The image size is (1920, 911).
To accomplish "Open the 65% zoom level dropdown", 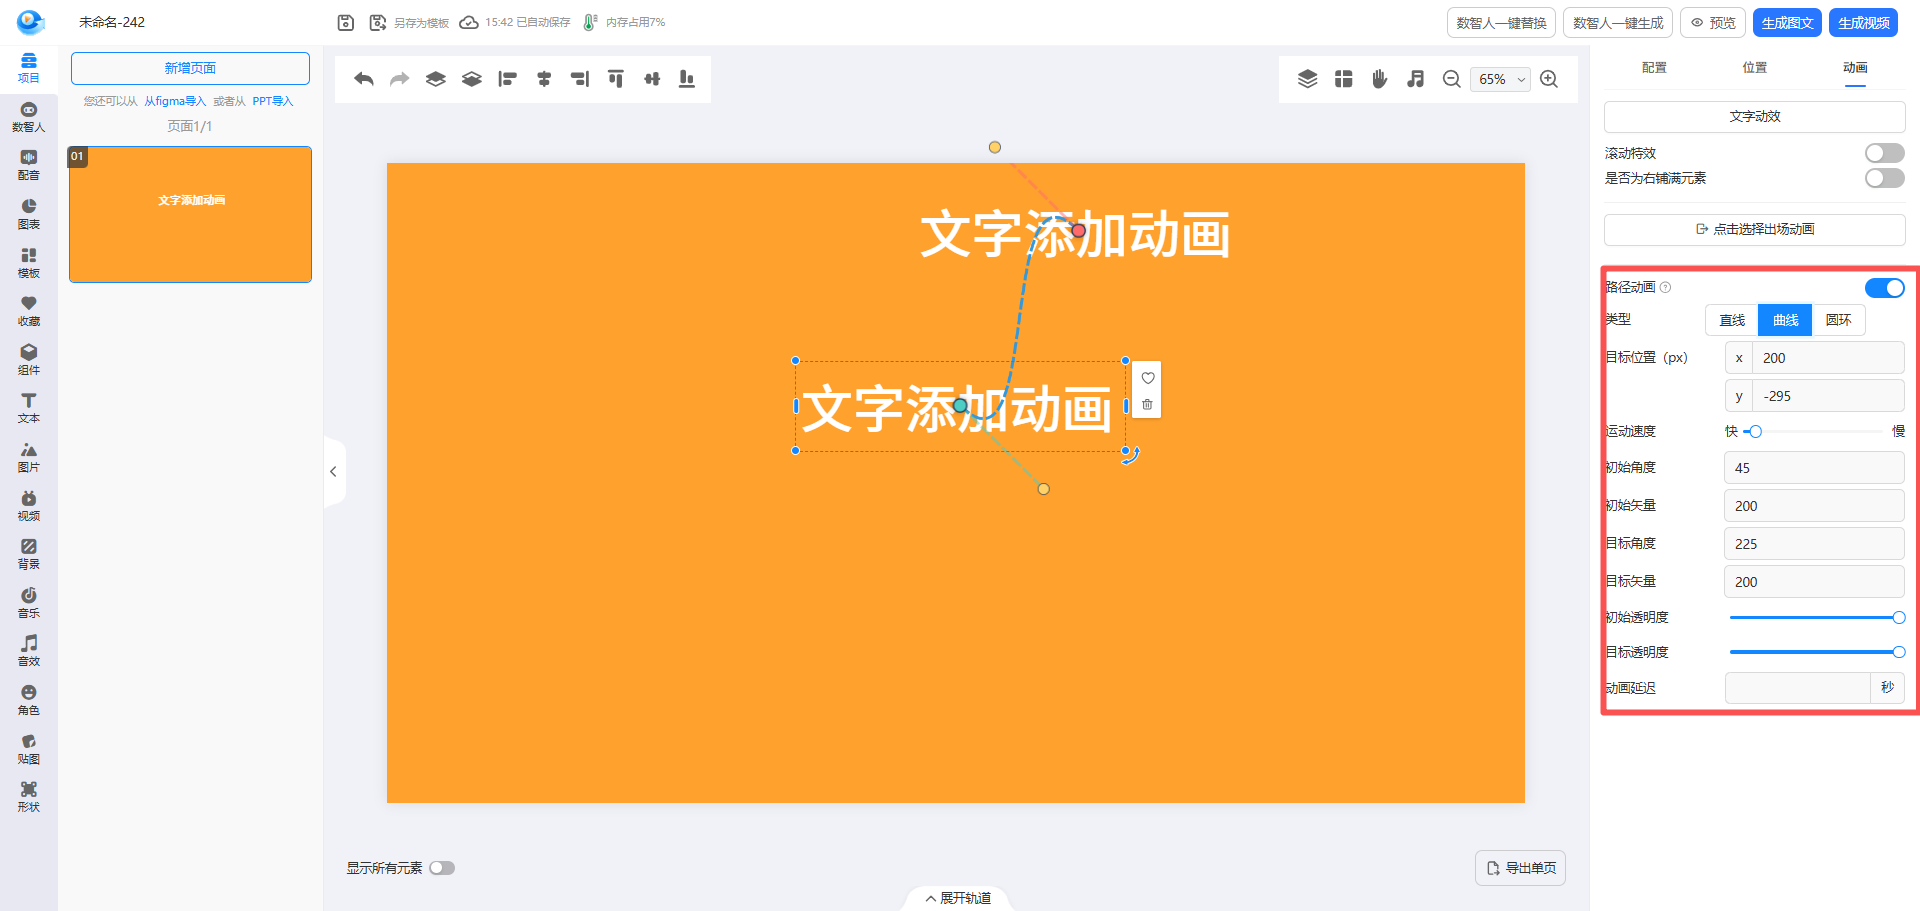I will [x=1500, y=80].
